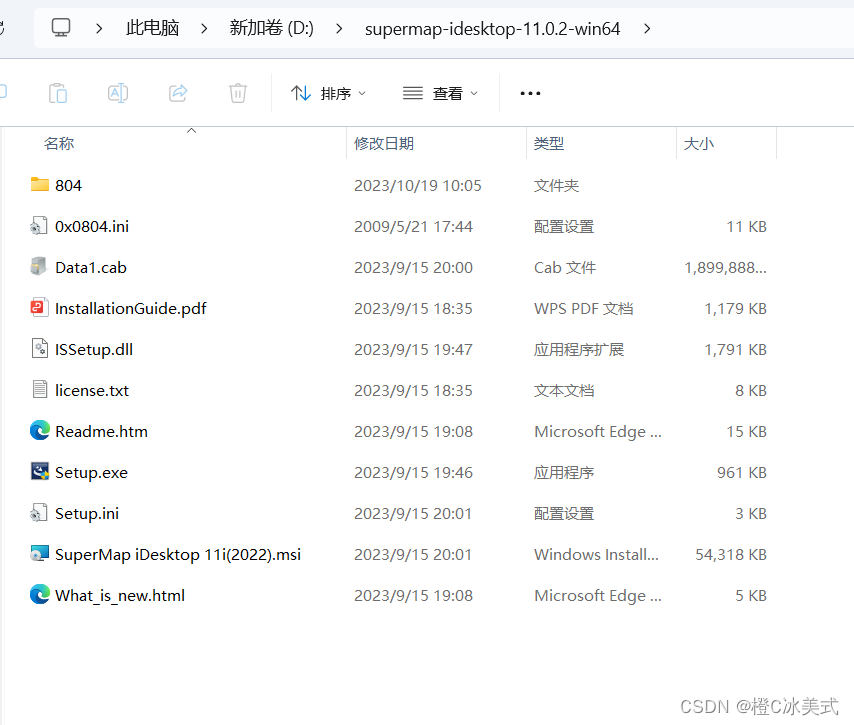Image resolution: width=854 pixels, height=725 pixels.
Task: Open the 查看 view options dropdown
Action: point(440,92)
